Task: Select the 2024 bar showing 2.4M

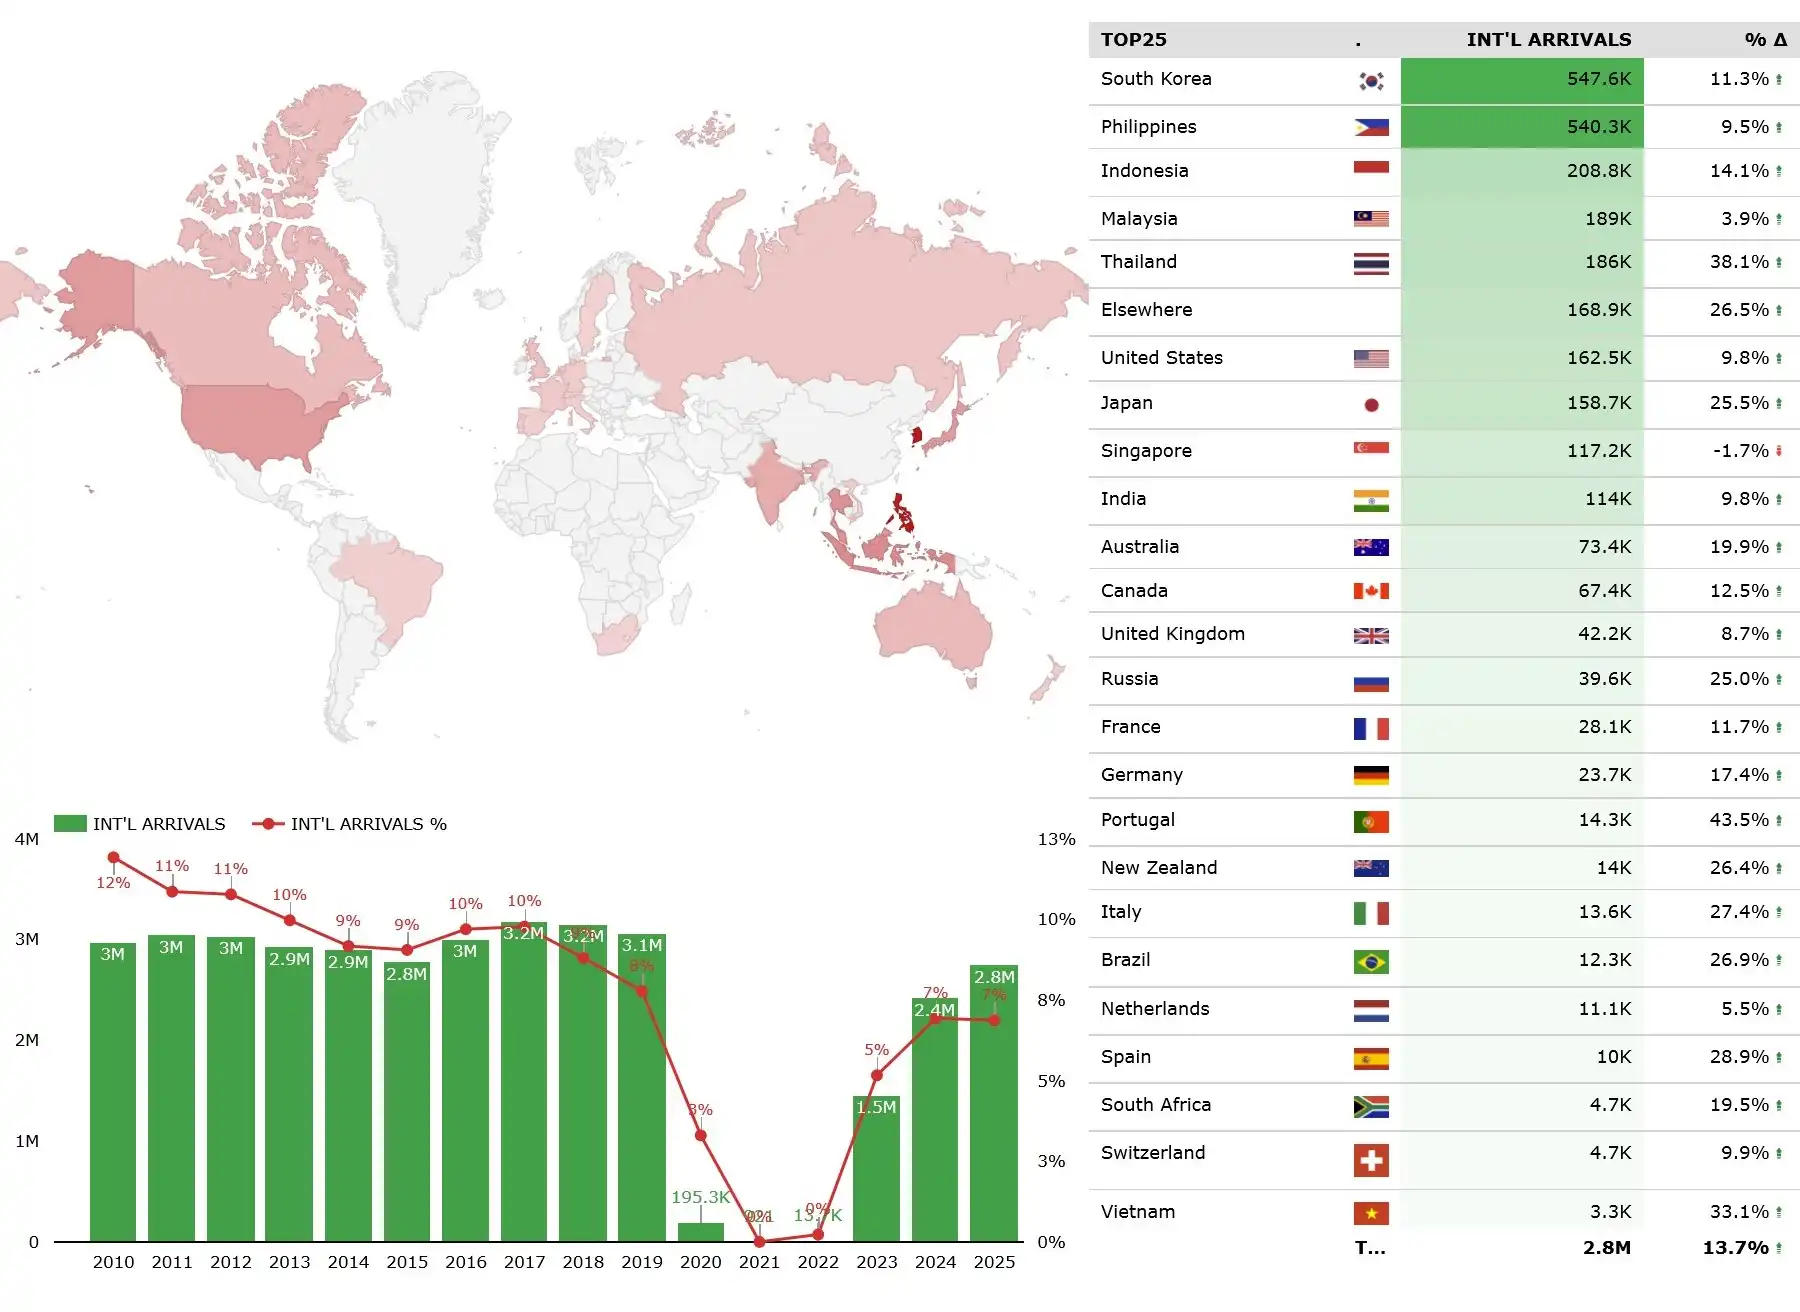Action: [935, 1119]
